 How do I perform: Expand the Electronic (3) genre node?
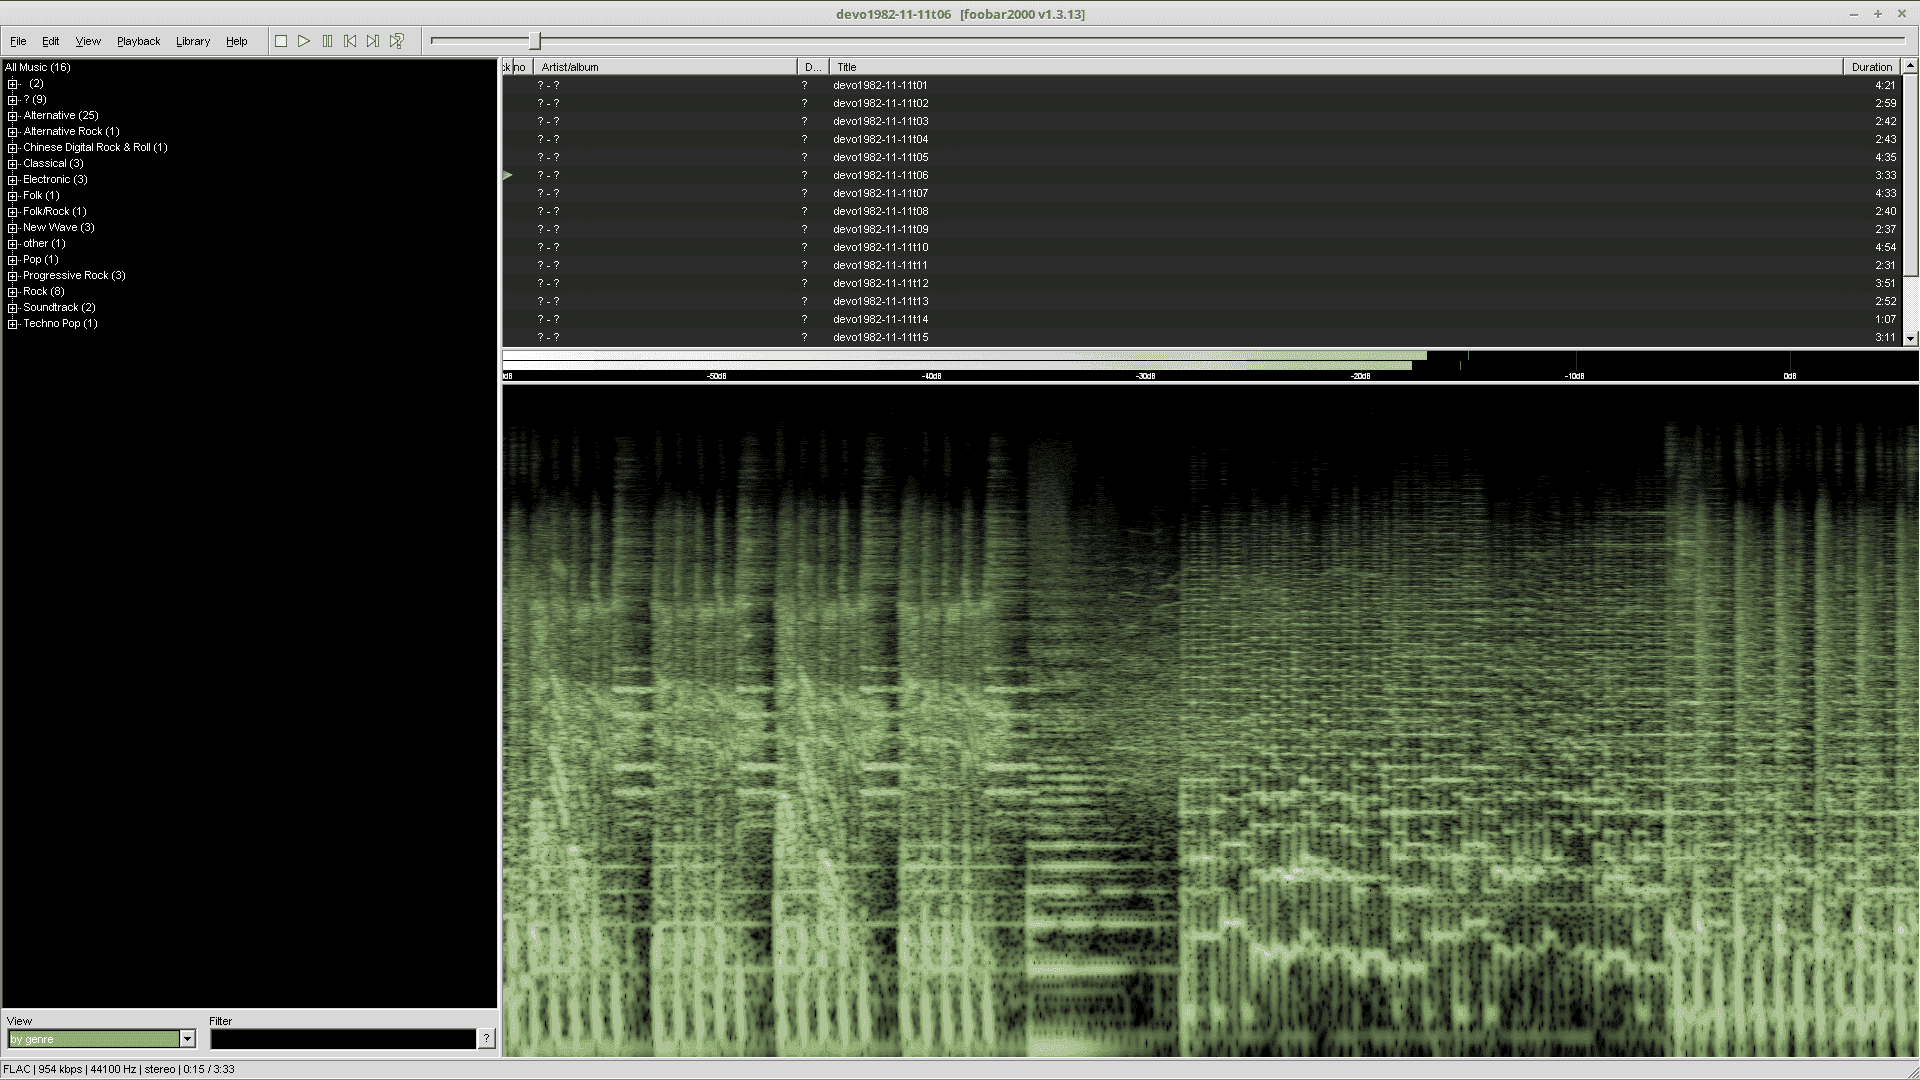coord(13,180)
